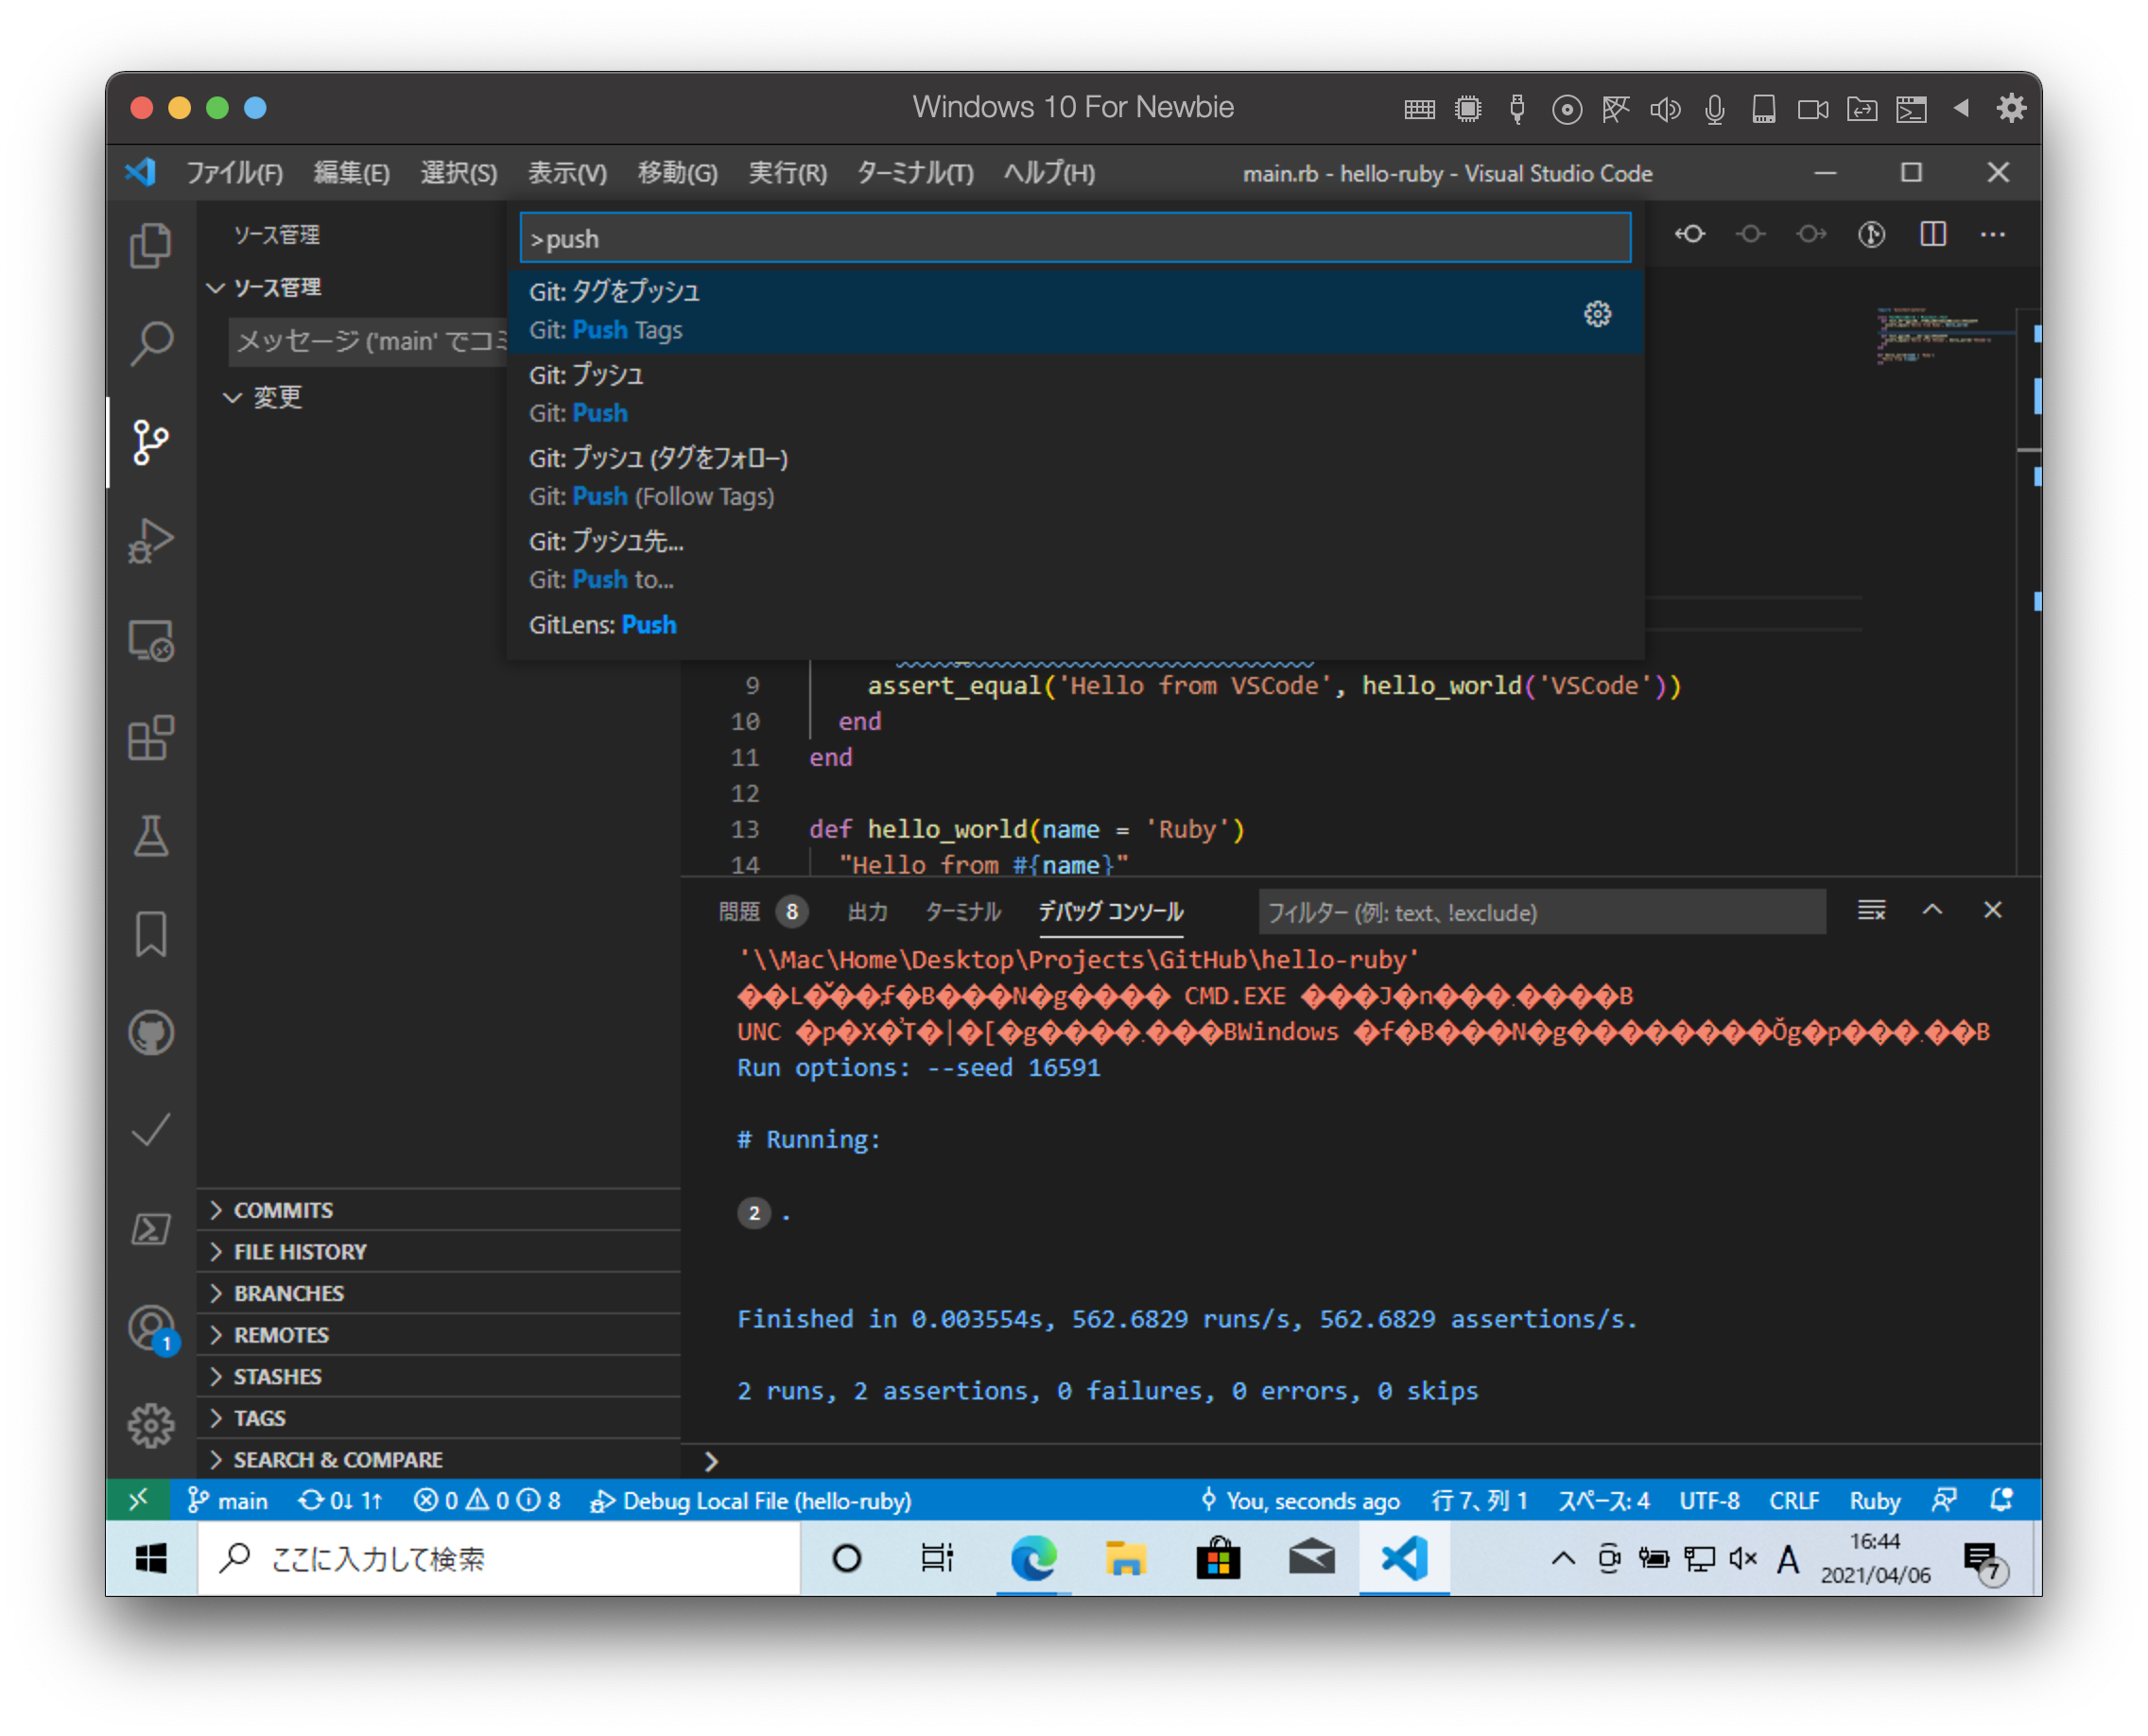Toggle the notifications bell in the status bar

click(x=1999, y=1500)
